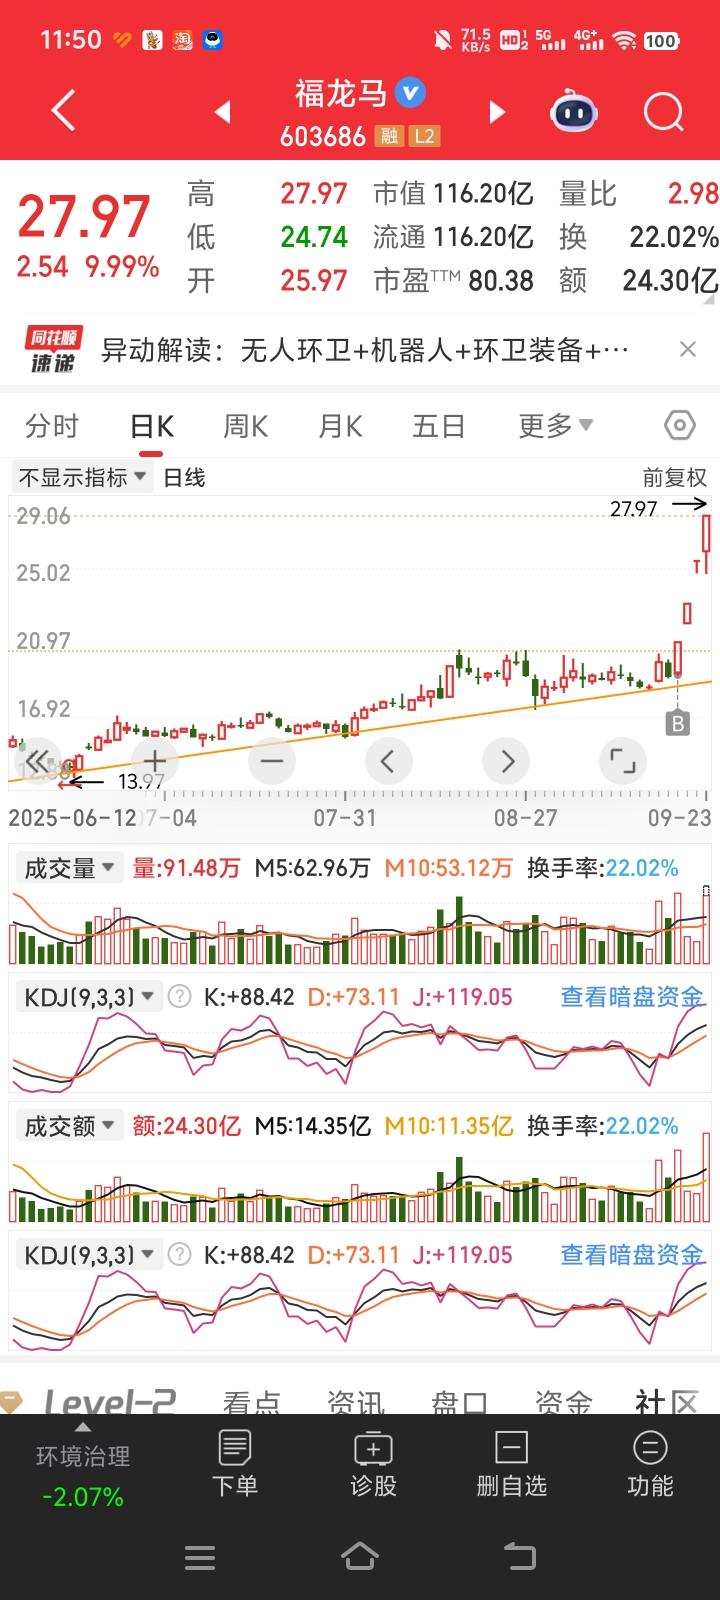Tap stock code 603686

coord(322,137)
